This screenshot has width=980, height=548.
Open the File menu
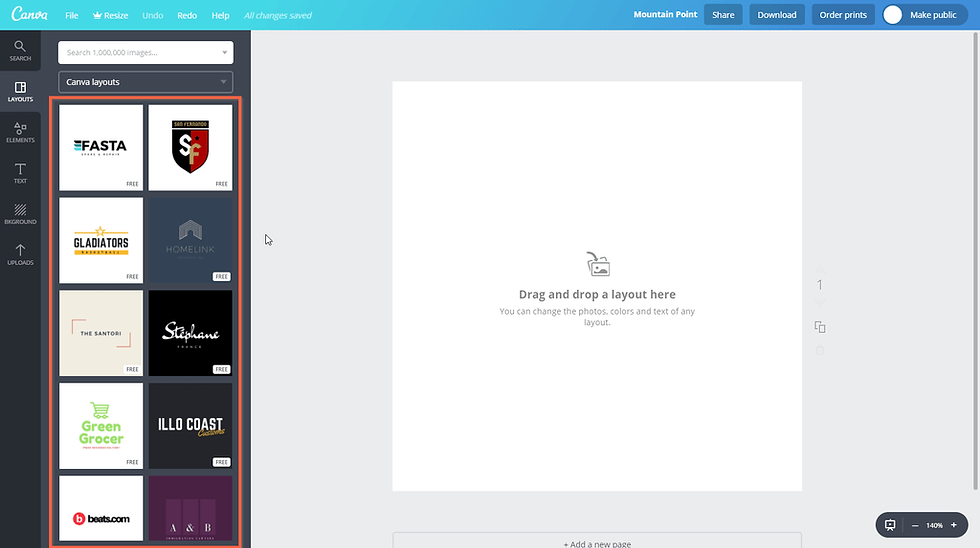(x=72, y=15)
